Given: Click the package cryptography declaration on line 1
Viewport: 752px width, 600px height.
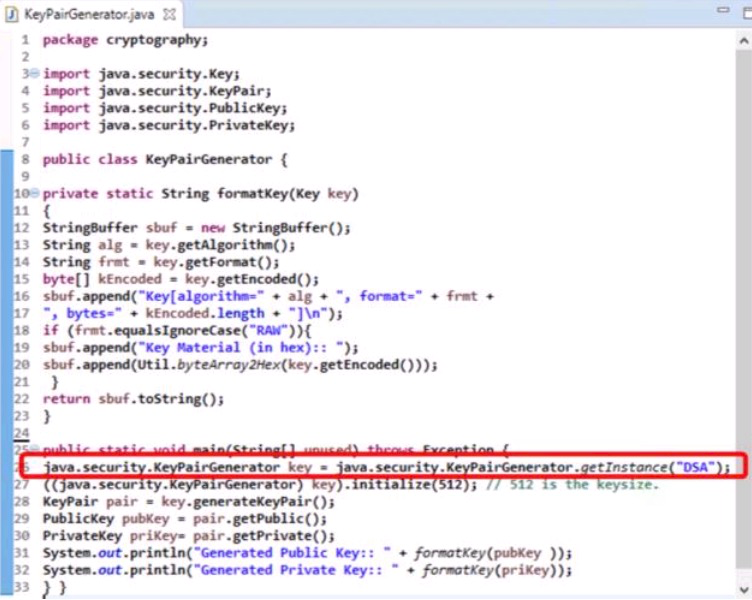Looking at the screenshot, I should tap(125, 40).
